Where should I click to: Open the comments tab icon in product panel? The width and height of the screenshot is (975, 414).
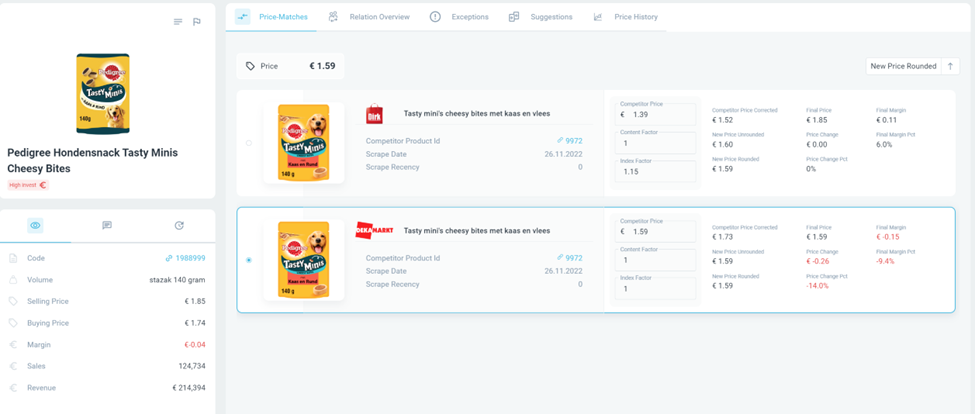coord(107,226)
